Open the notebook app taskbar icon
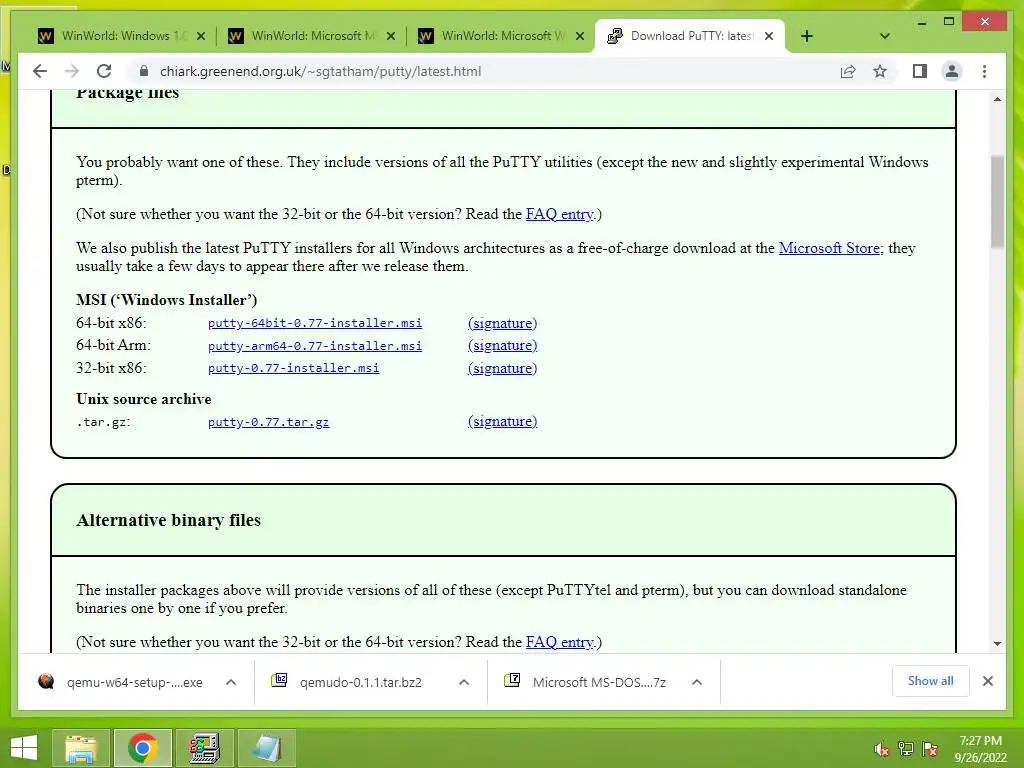The image size is (1024, 768). tap(266, 748)
